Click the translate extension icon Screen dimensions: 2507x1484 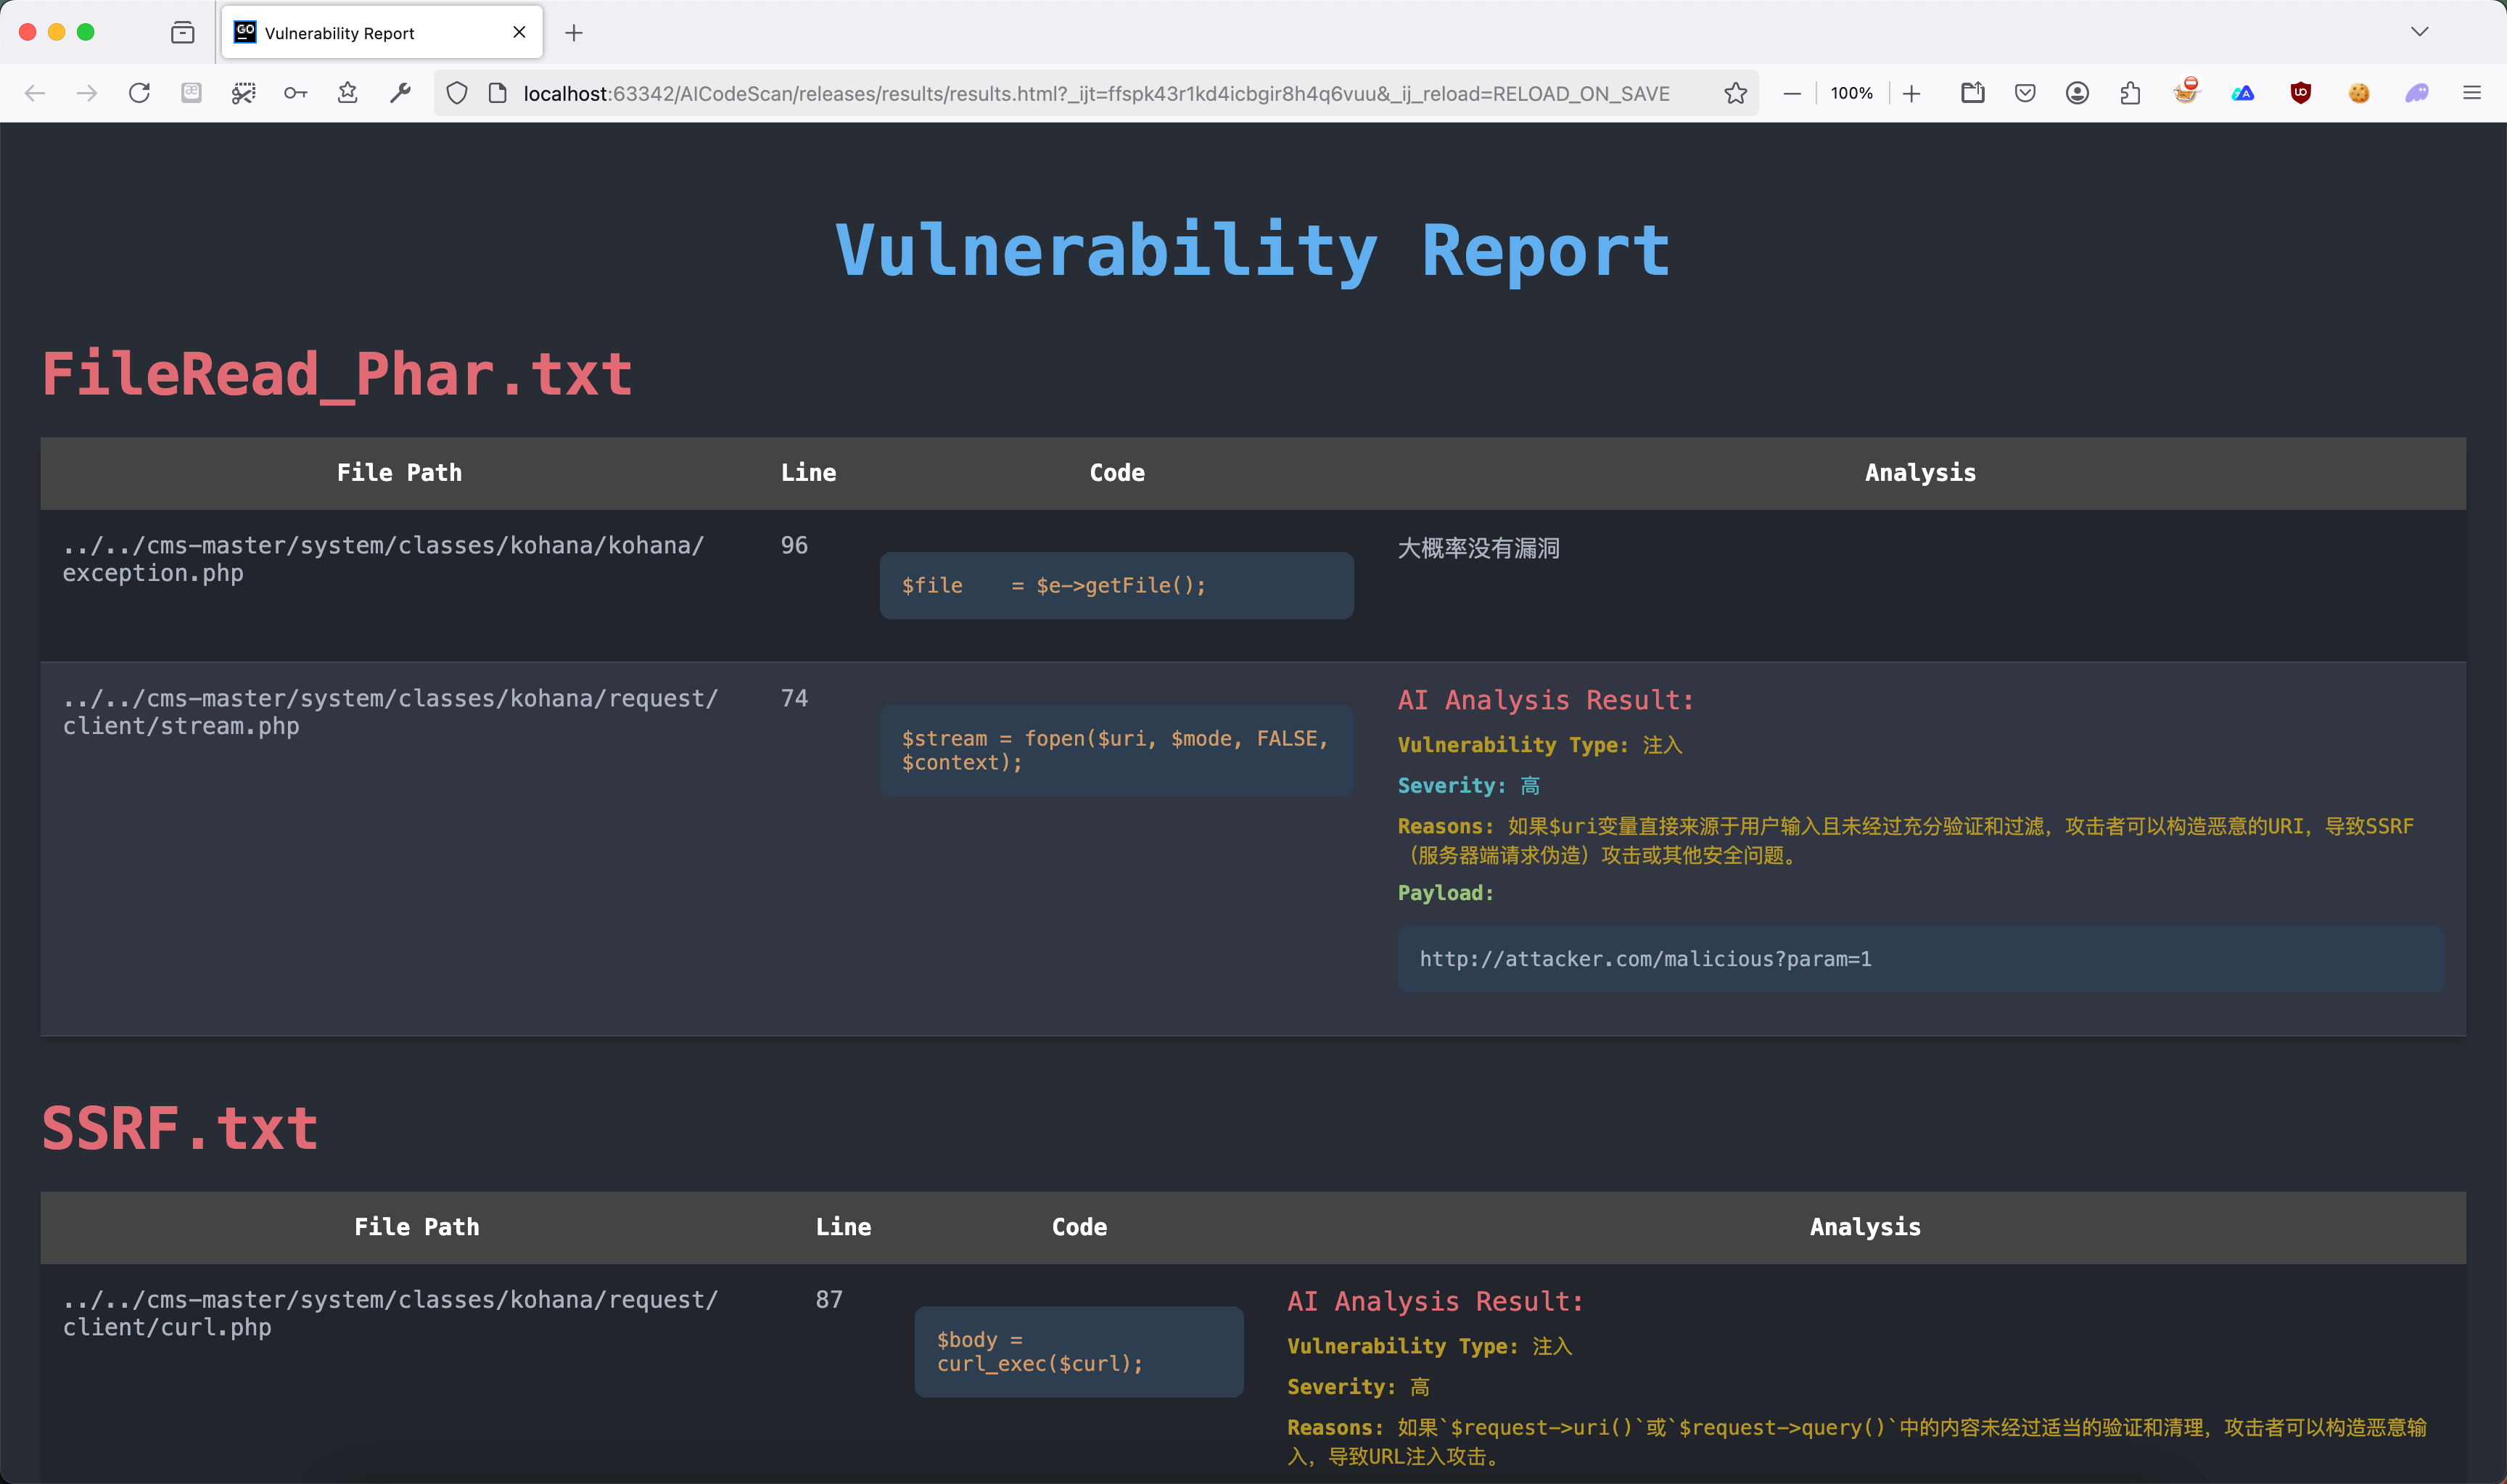[x=2243, y=93]
